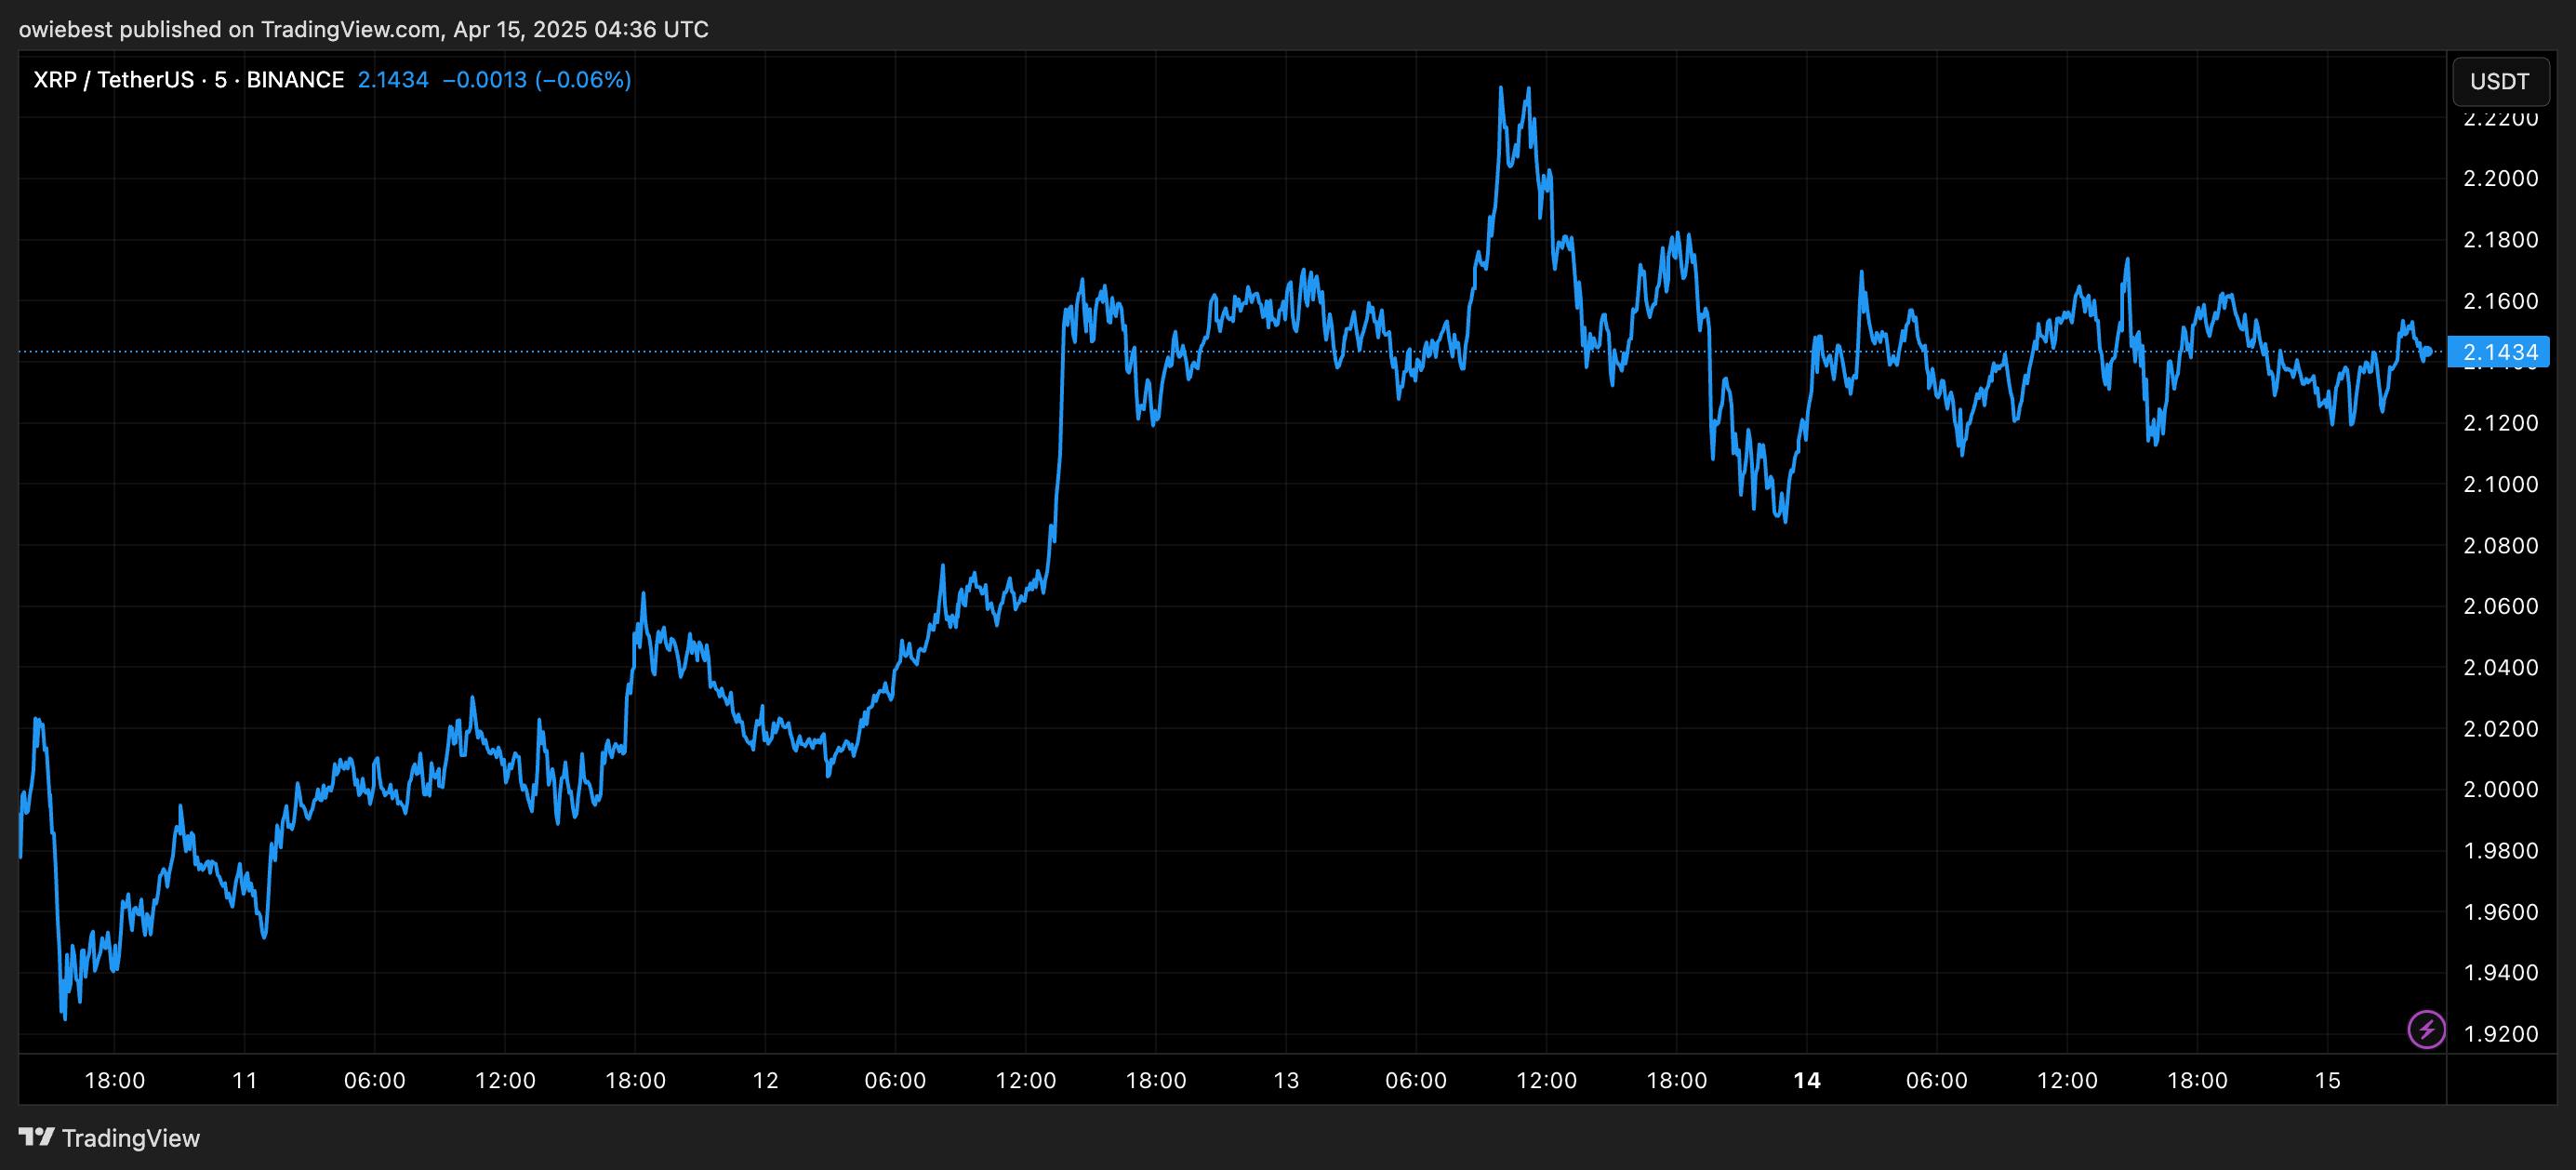
Task: Click the 2.0400 price axis label
Action: 2500,667
